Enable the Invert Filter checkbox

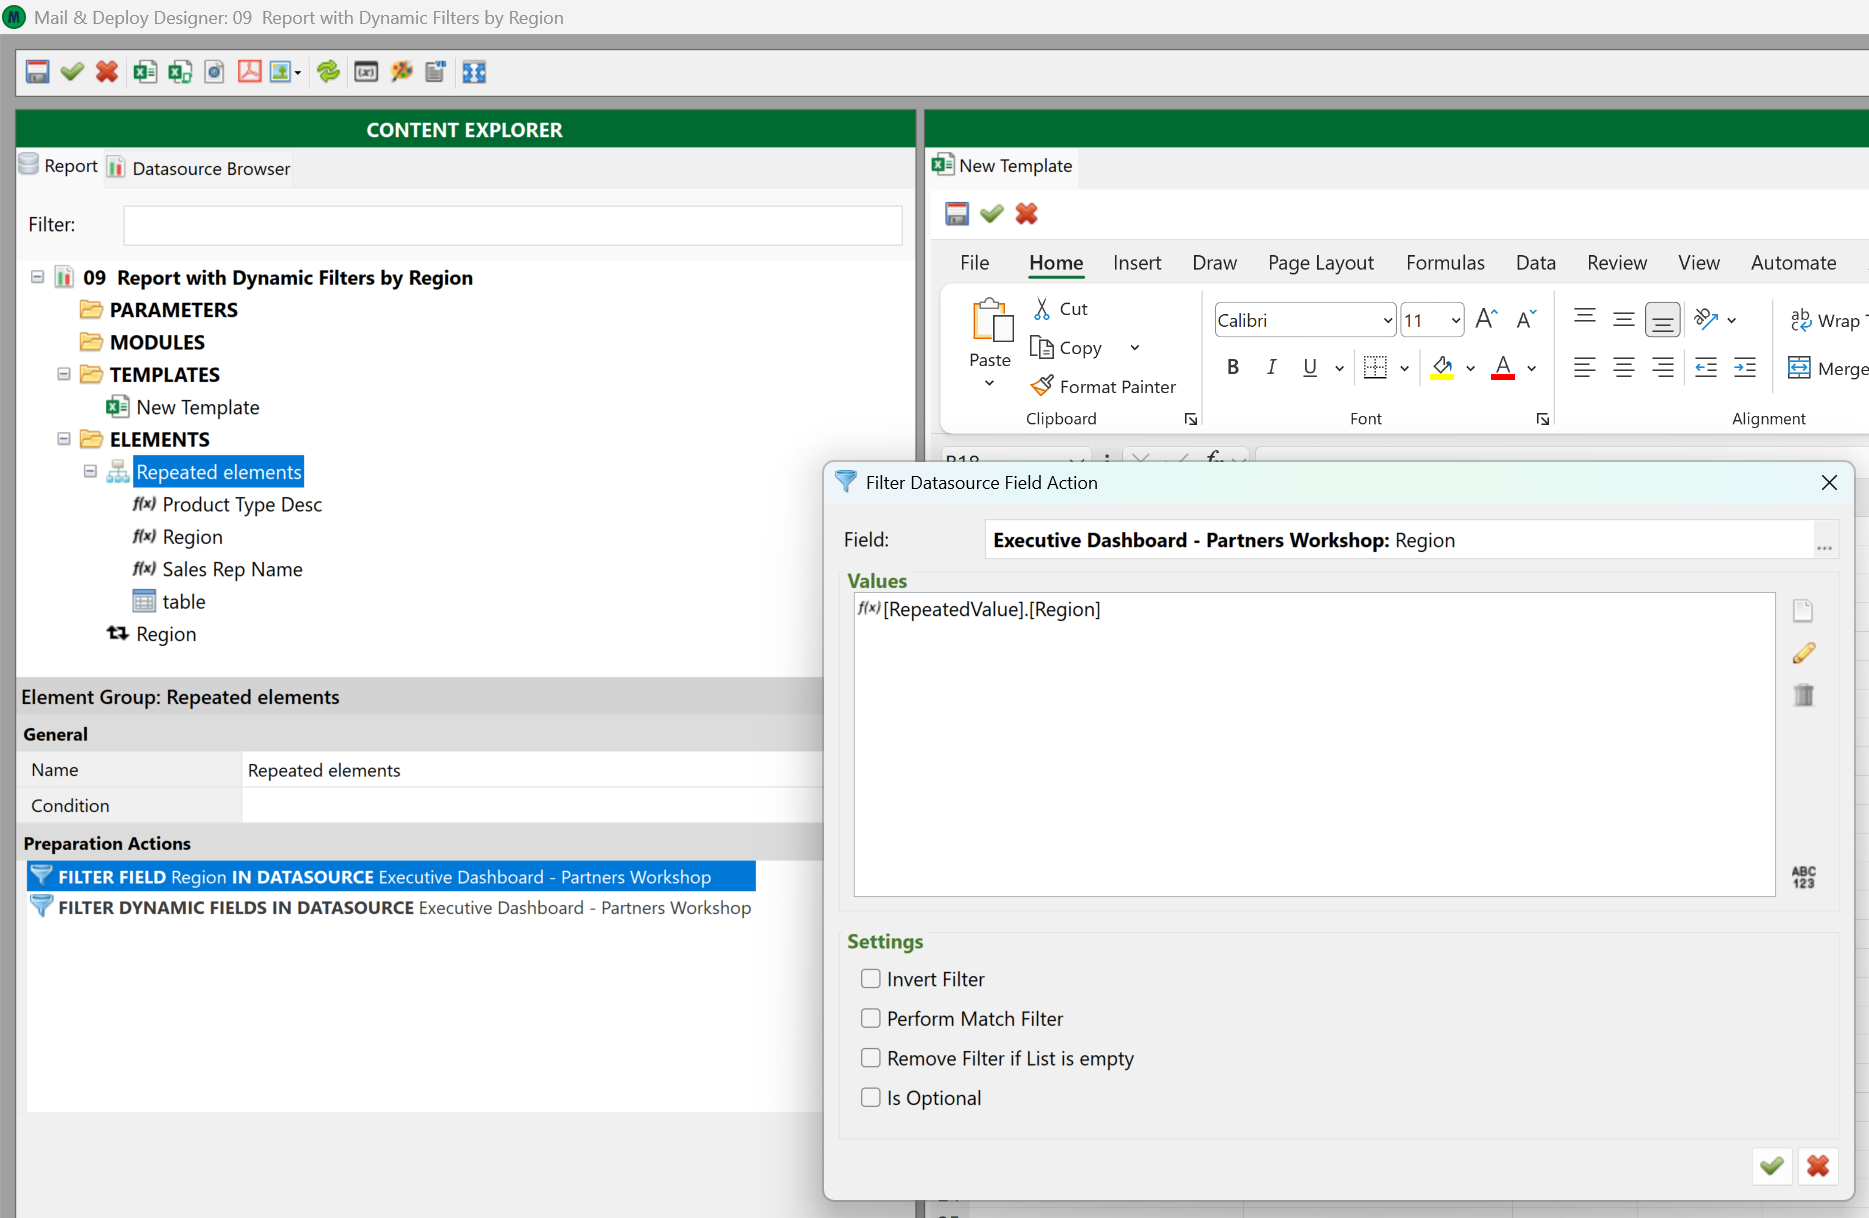point(871,979)
